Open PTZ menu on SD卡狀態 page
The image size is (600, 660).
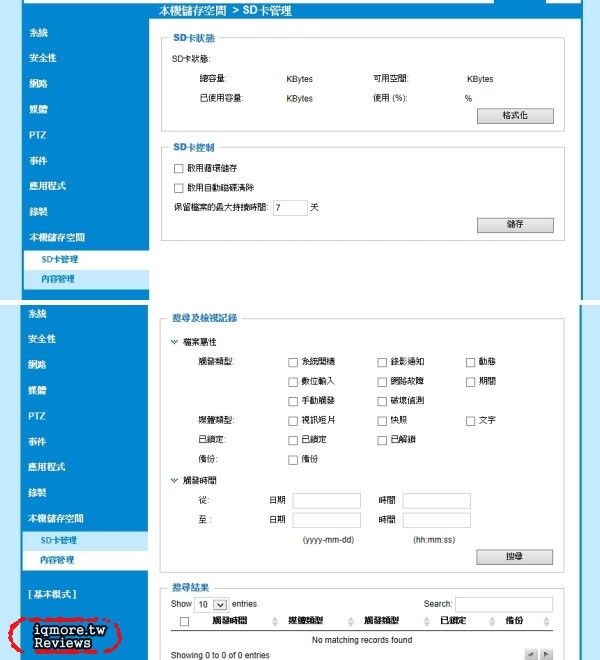37,135
